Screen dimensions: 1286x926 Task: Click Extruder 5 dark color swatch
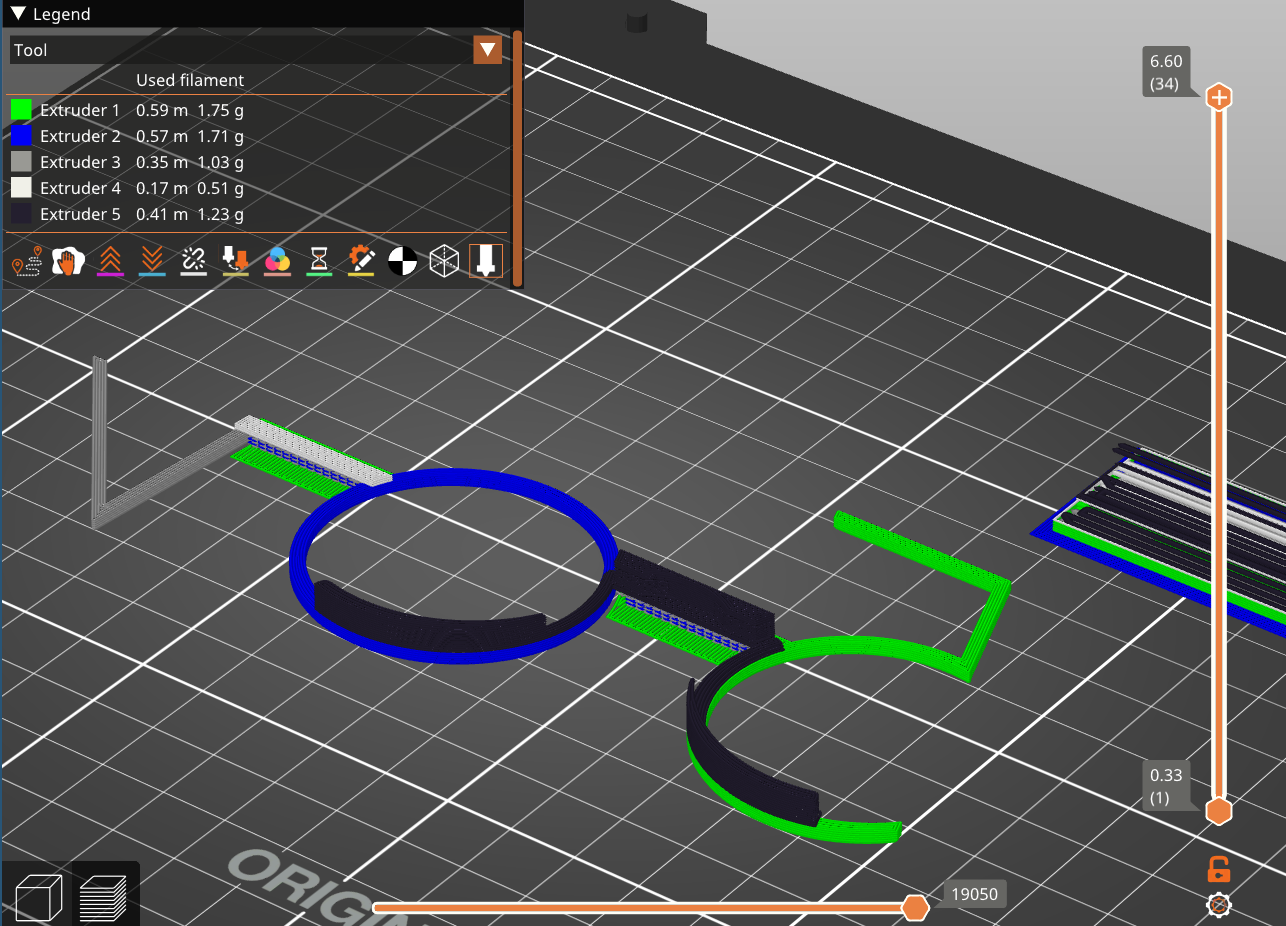click(21, 214)
